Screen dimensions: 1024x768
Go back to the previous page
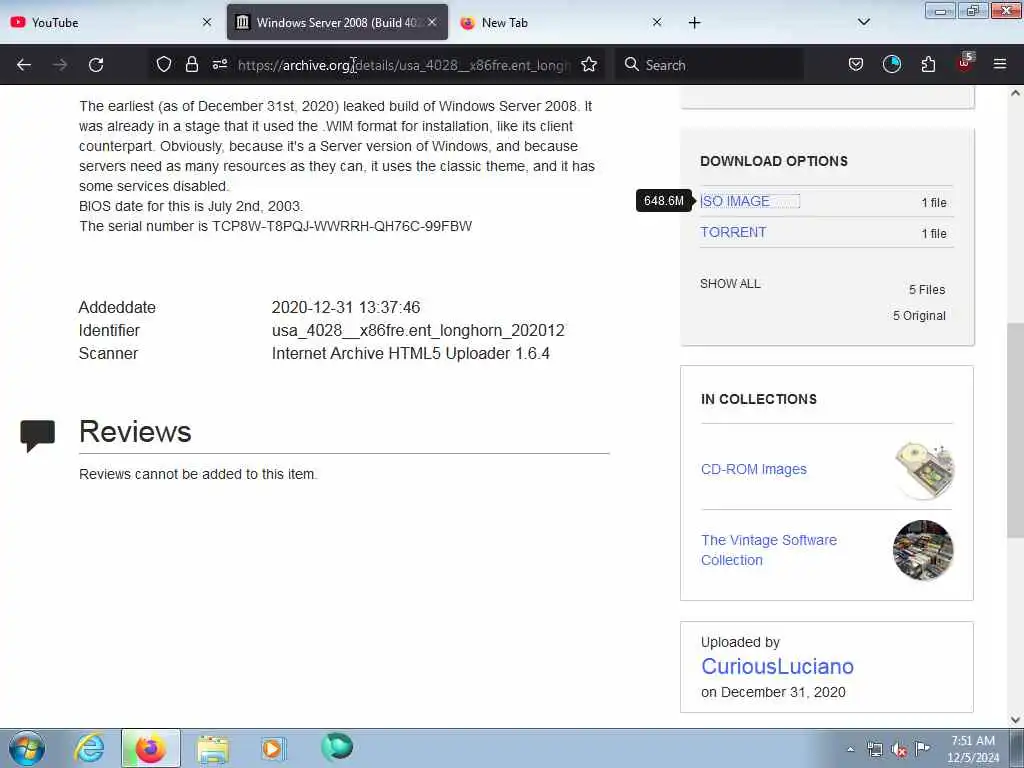[x=24, y=65]
